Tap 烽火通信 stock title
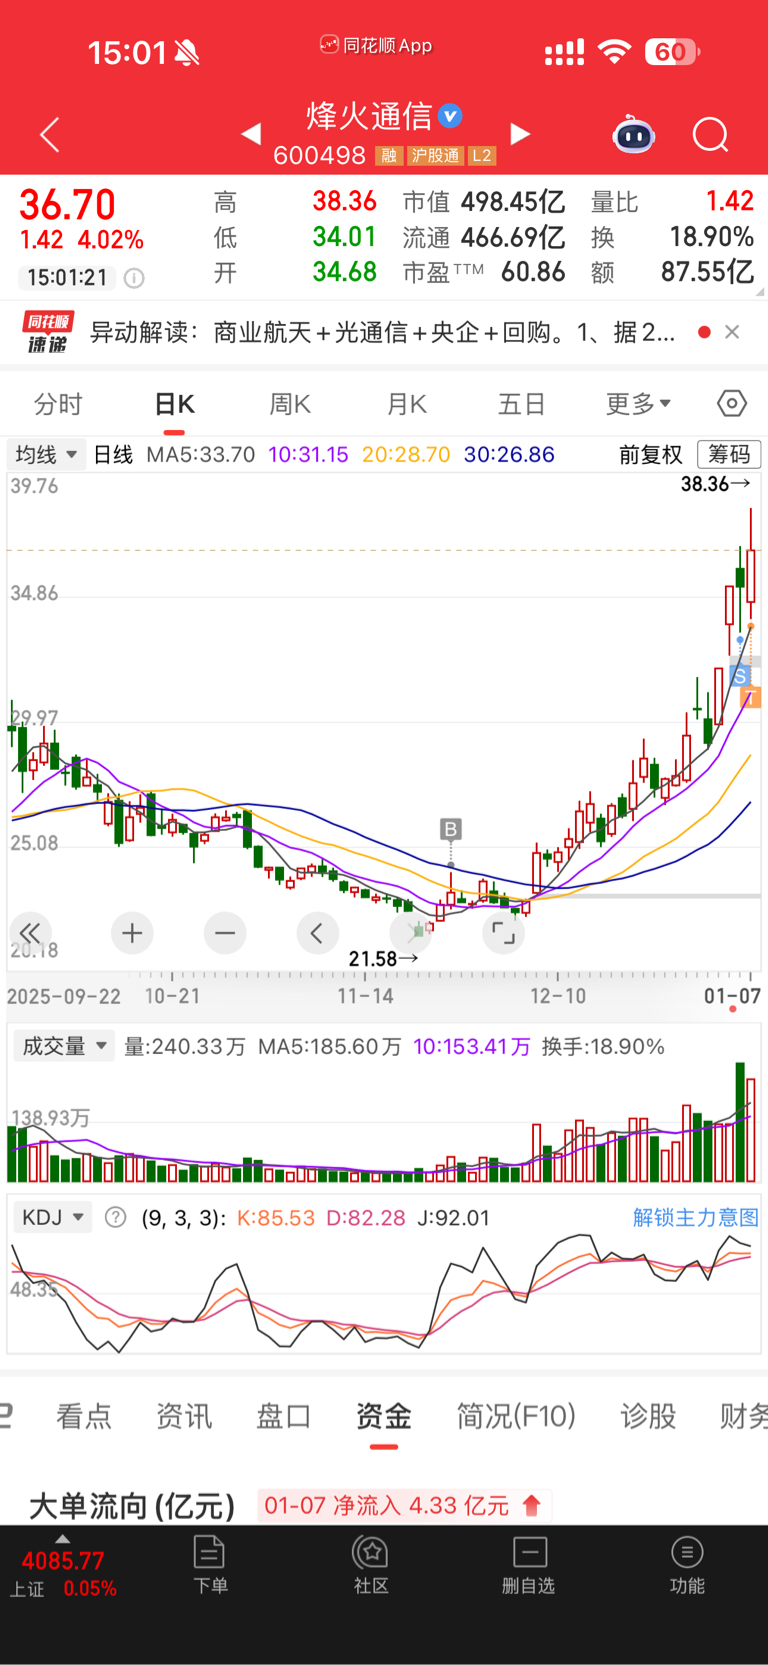This screenshot has width=768, height=1665. pos(369,116)
